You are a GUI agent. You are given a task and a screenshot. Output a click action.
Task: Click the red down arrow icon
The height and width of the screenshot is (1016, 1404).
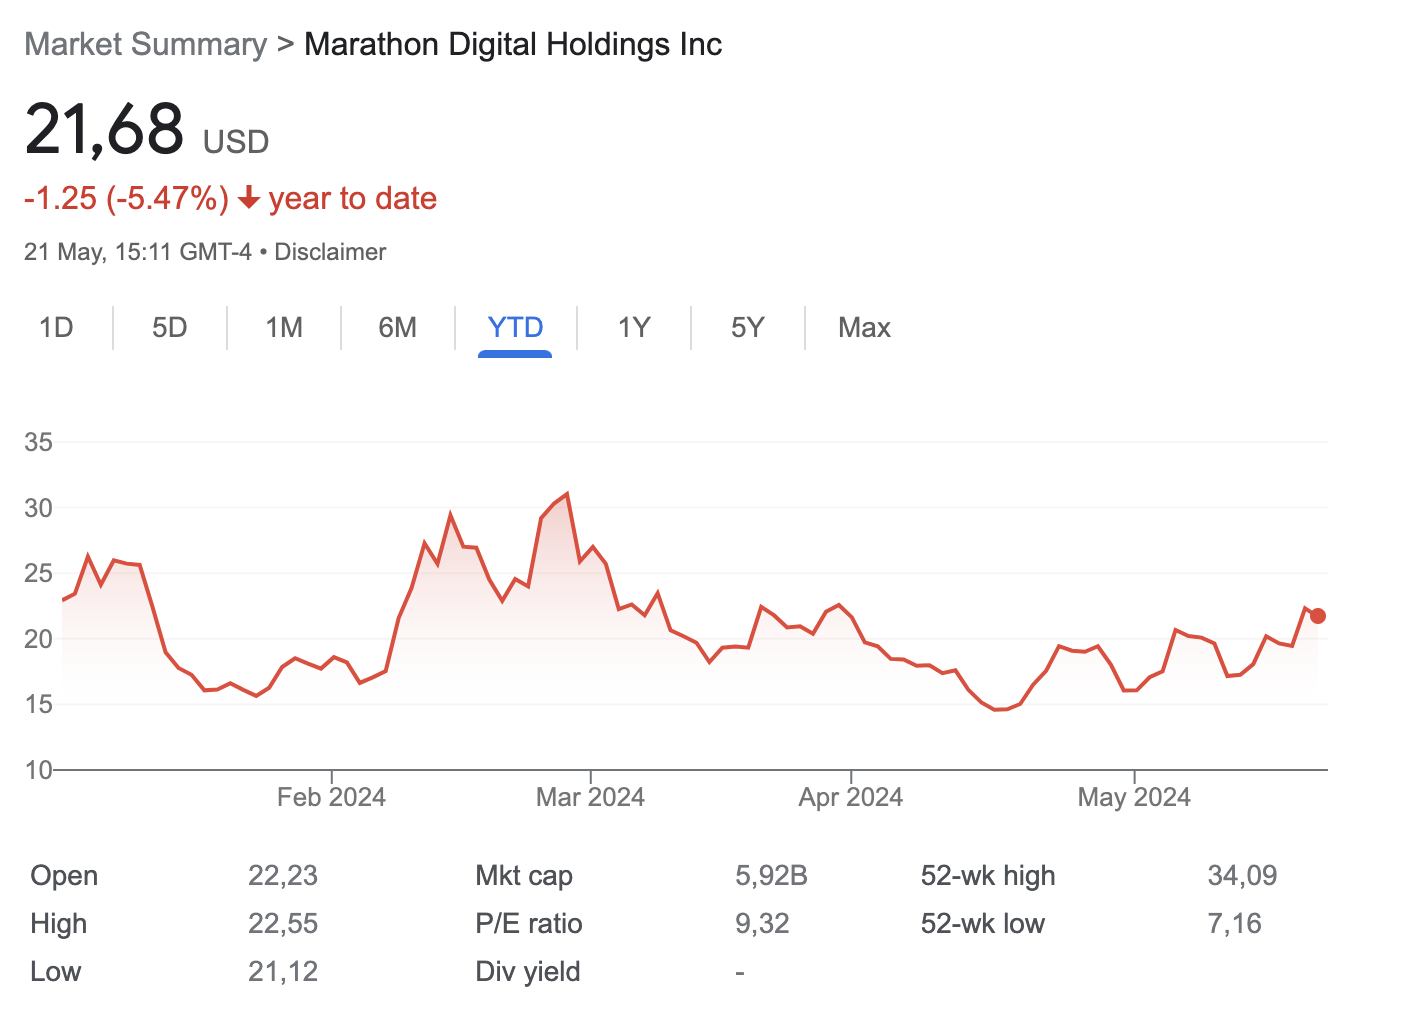tap(249, 199)
